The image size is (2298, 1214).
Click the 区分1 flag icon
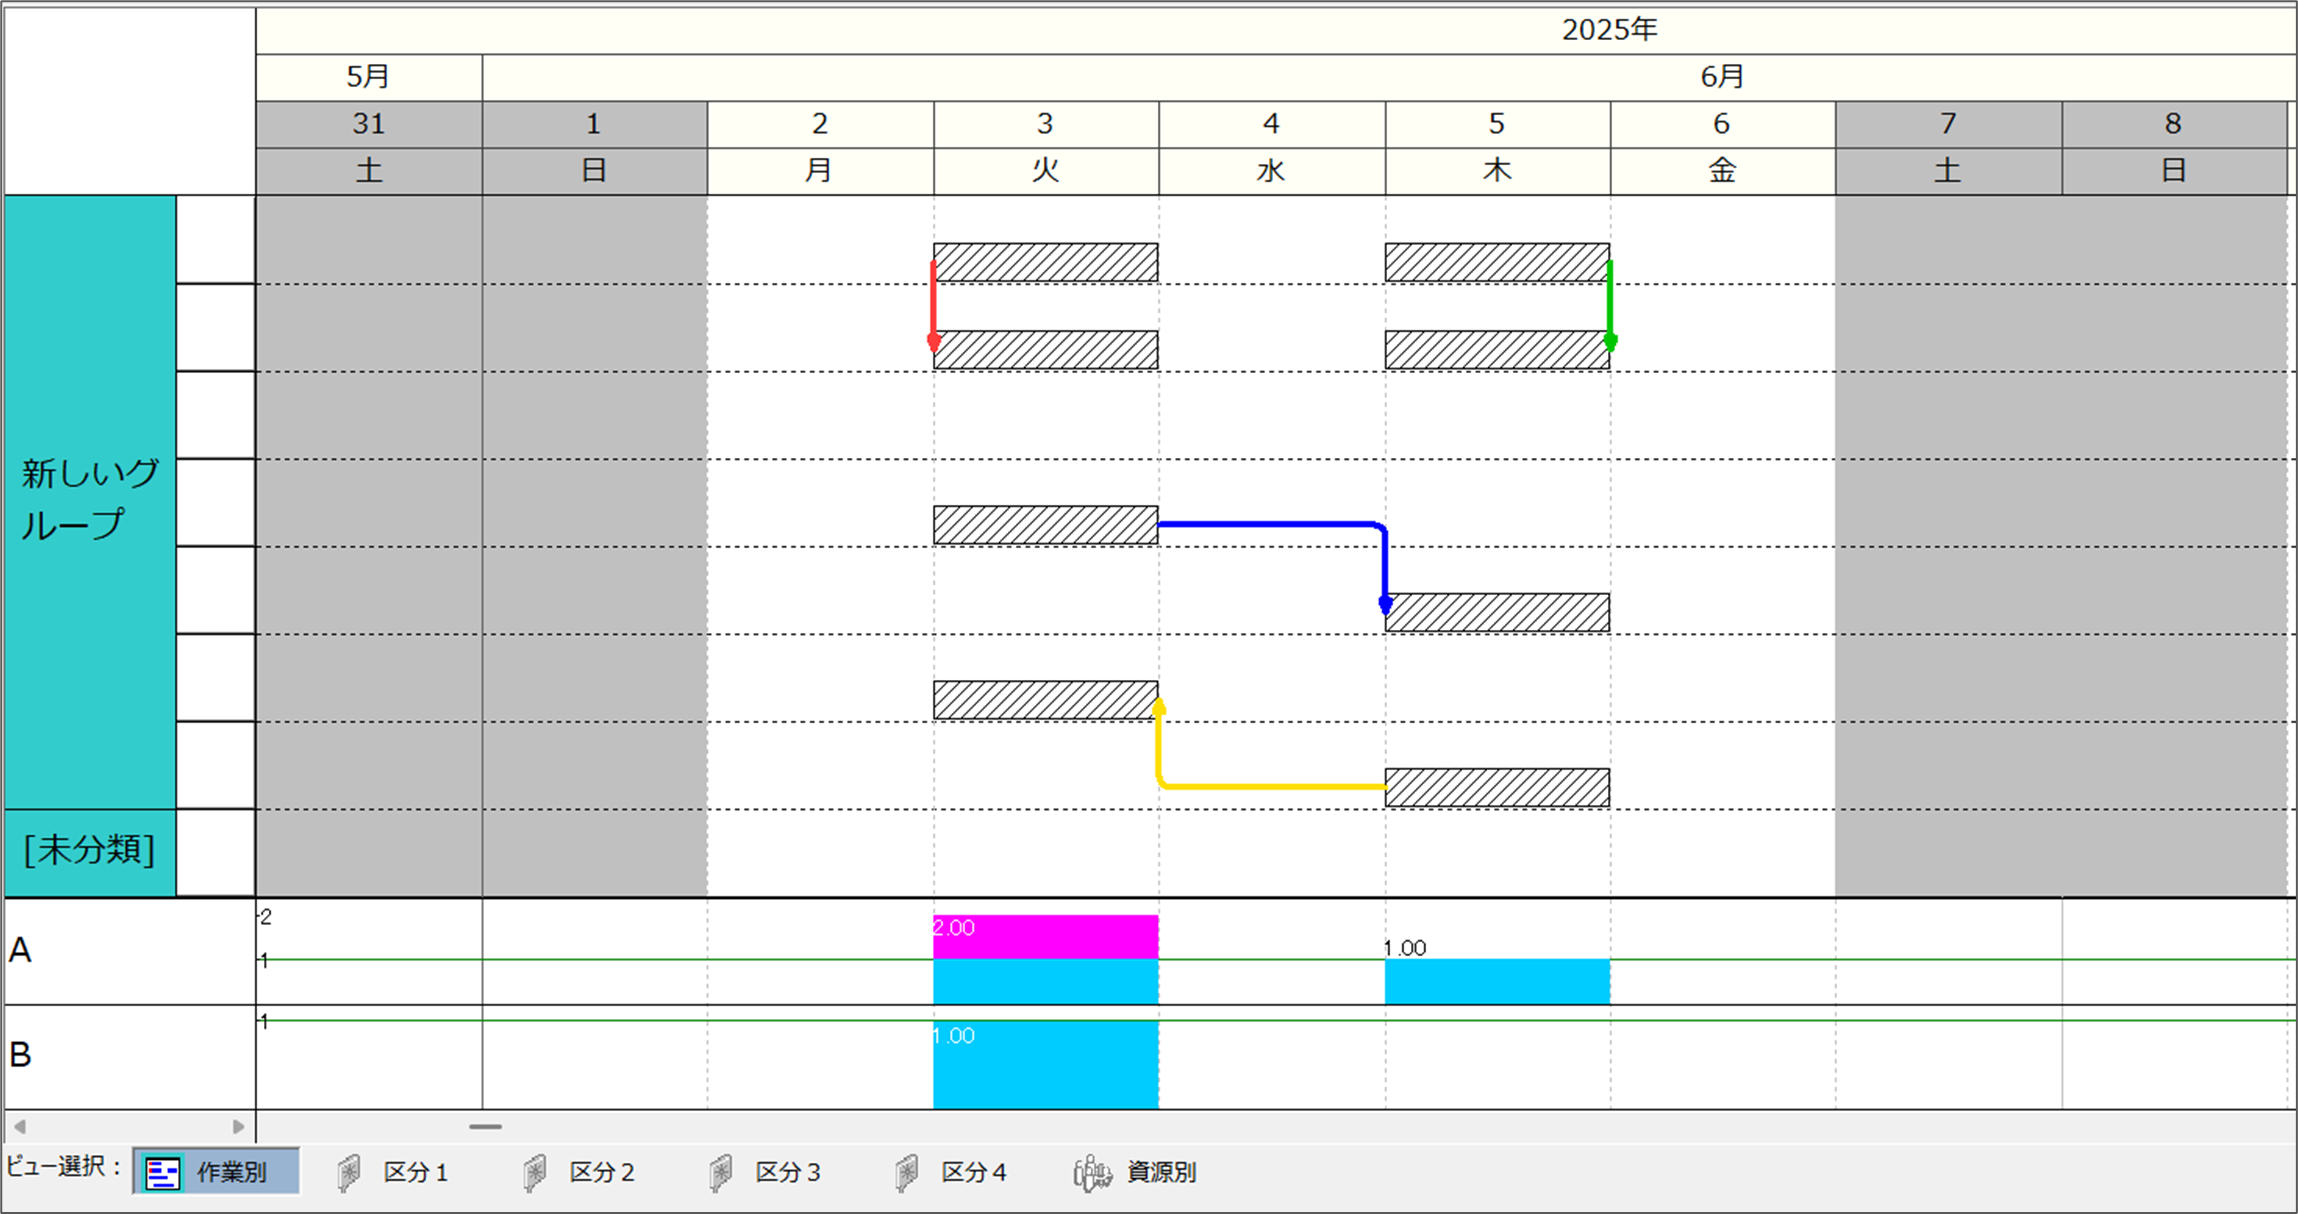pos(349,1172)
